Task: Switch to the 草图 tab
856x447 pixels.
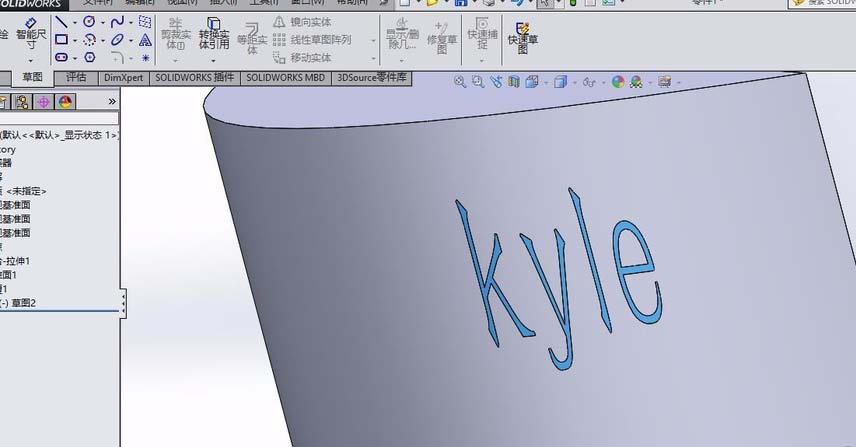Action: click(32, 77)
